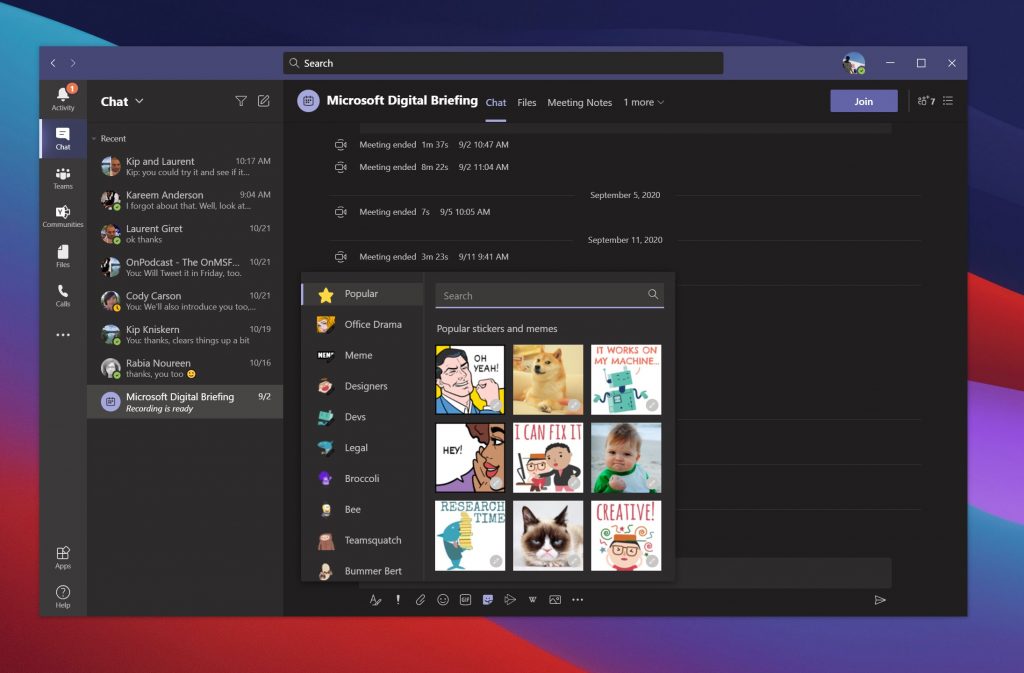Image resolution: width=1024 pixels, height=673 pixels.
Task: Switch to the Files tab
Action: (x=526, y=102)
